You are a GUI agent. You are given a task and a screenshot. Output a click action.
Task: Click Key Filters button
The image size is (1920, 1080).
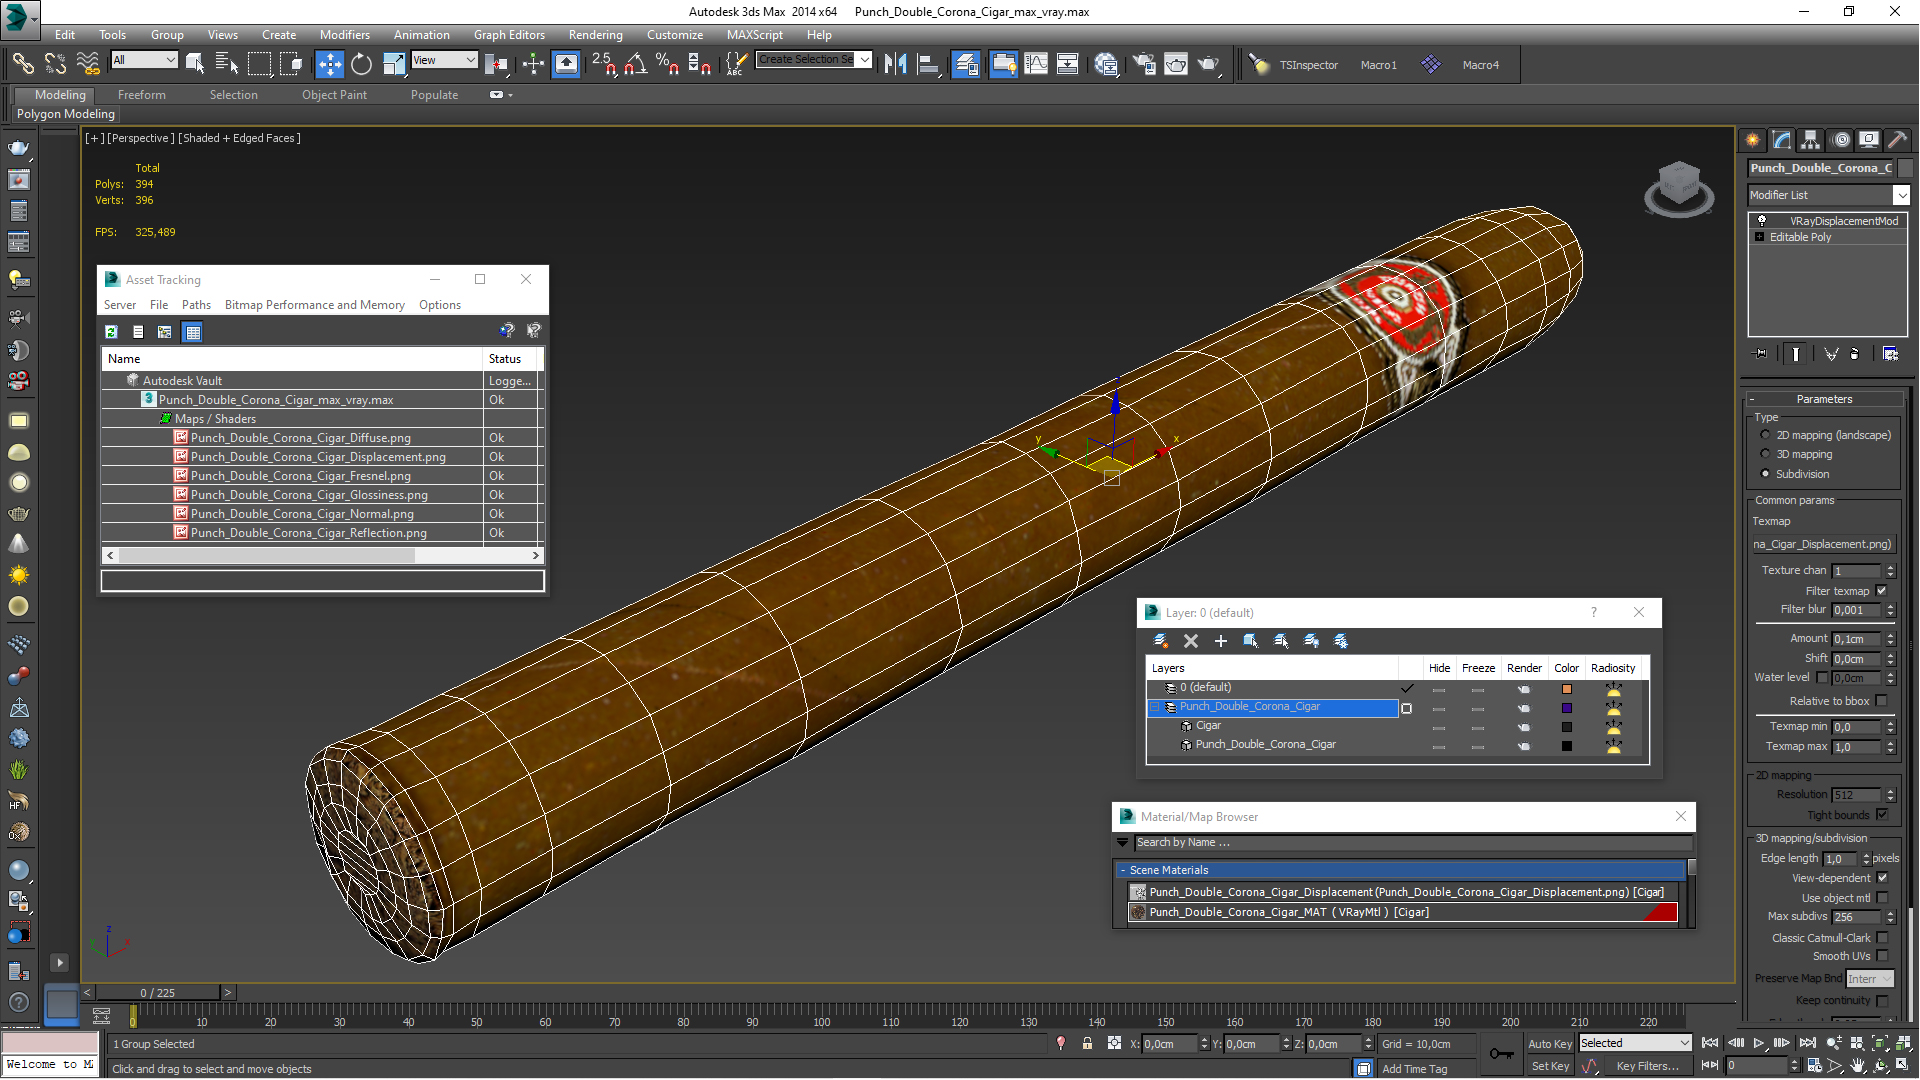pyautogui.click(x=1647, y=1066)
